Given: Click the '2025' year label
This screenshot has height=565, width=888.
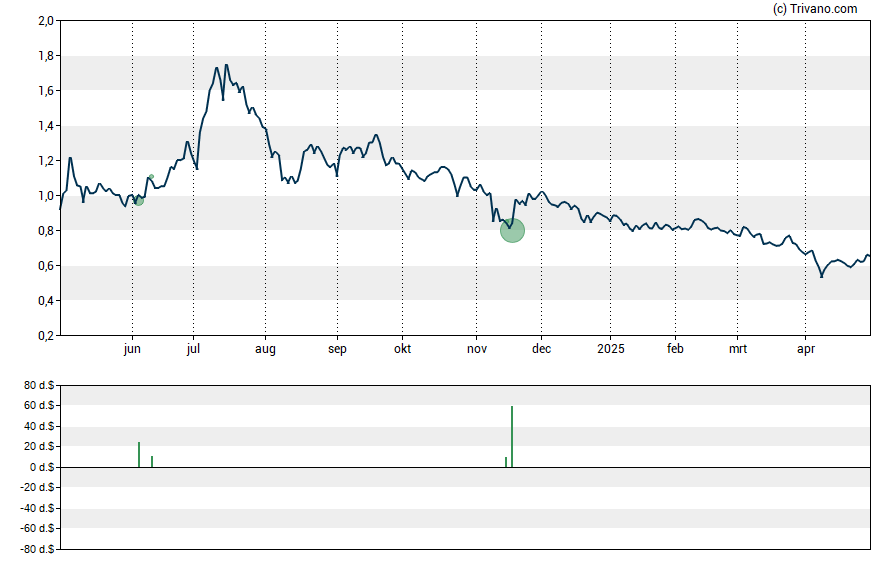Looking at the screenshot, I should click(x=610, y=349).
